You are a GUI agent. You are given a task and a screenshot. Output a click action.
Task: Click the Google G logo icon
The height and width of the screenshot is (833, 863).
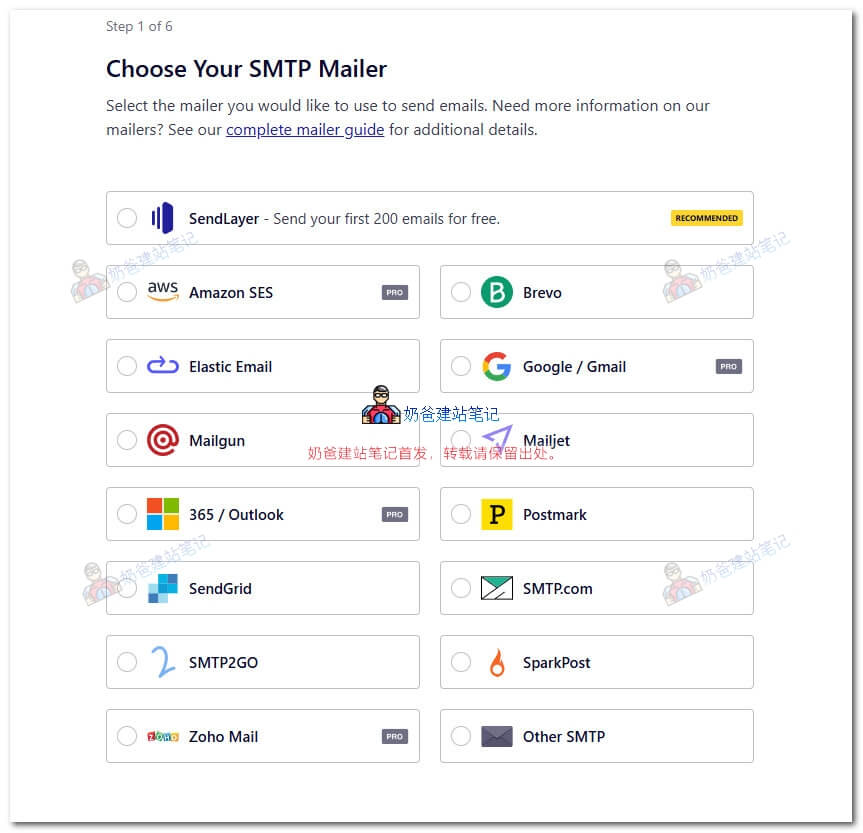pyautogui.click(x=496, y=366)
